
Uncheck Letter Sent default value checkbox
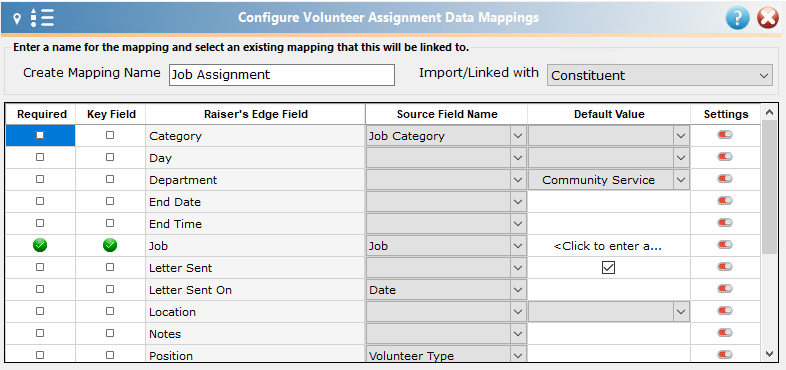(609, 268)
